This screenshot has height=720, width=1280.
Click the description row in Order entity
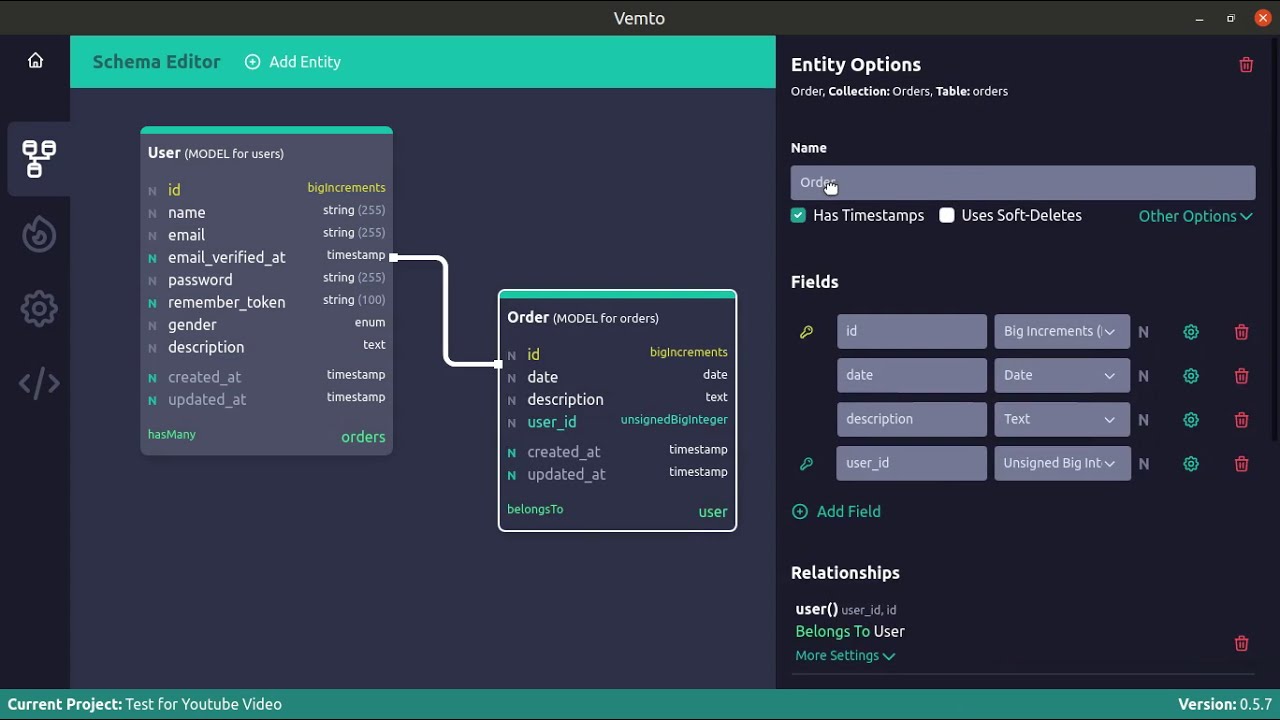[617, 399]
